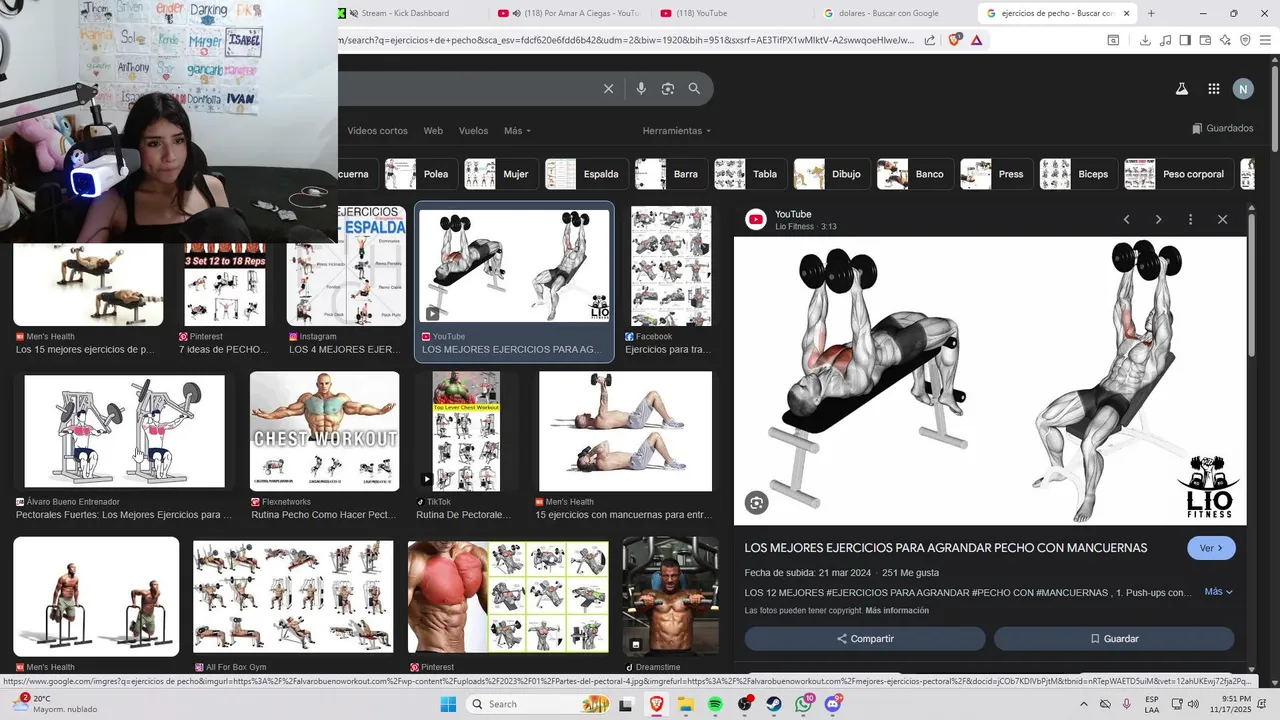Filter images by the Press chip

[x=996, y=174]
